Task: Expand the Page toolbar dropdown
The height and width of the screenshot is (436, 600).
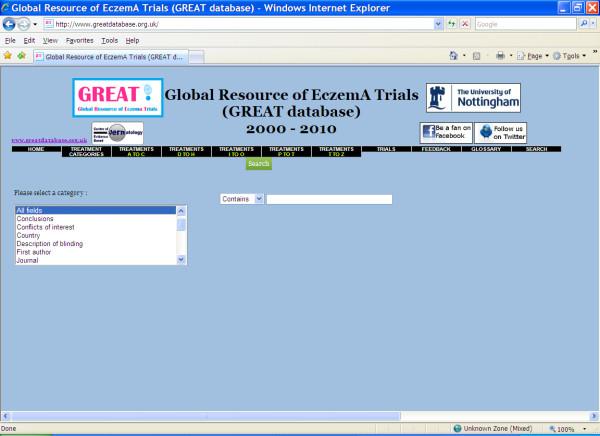Action: click(538, 56)
